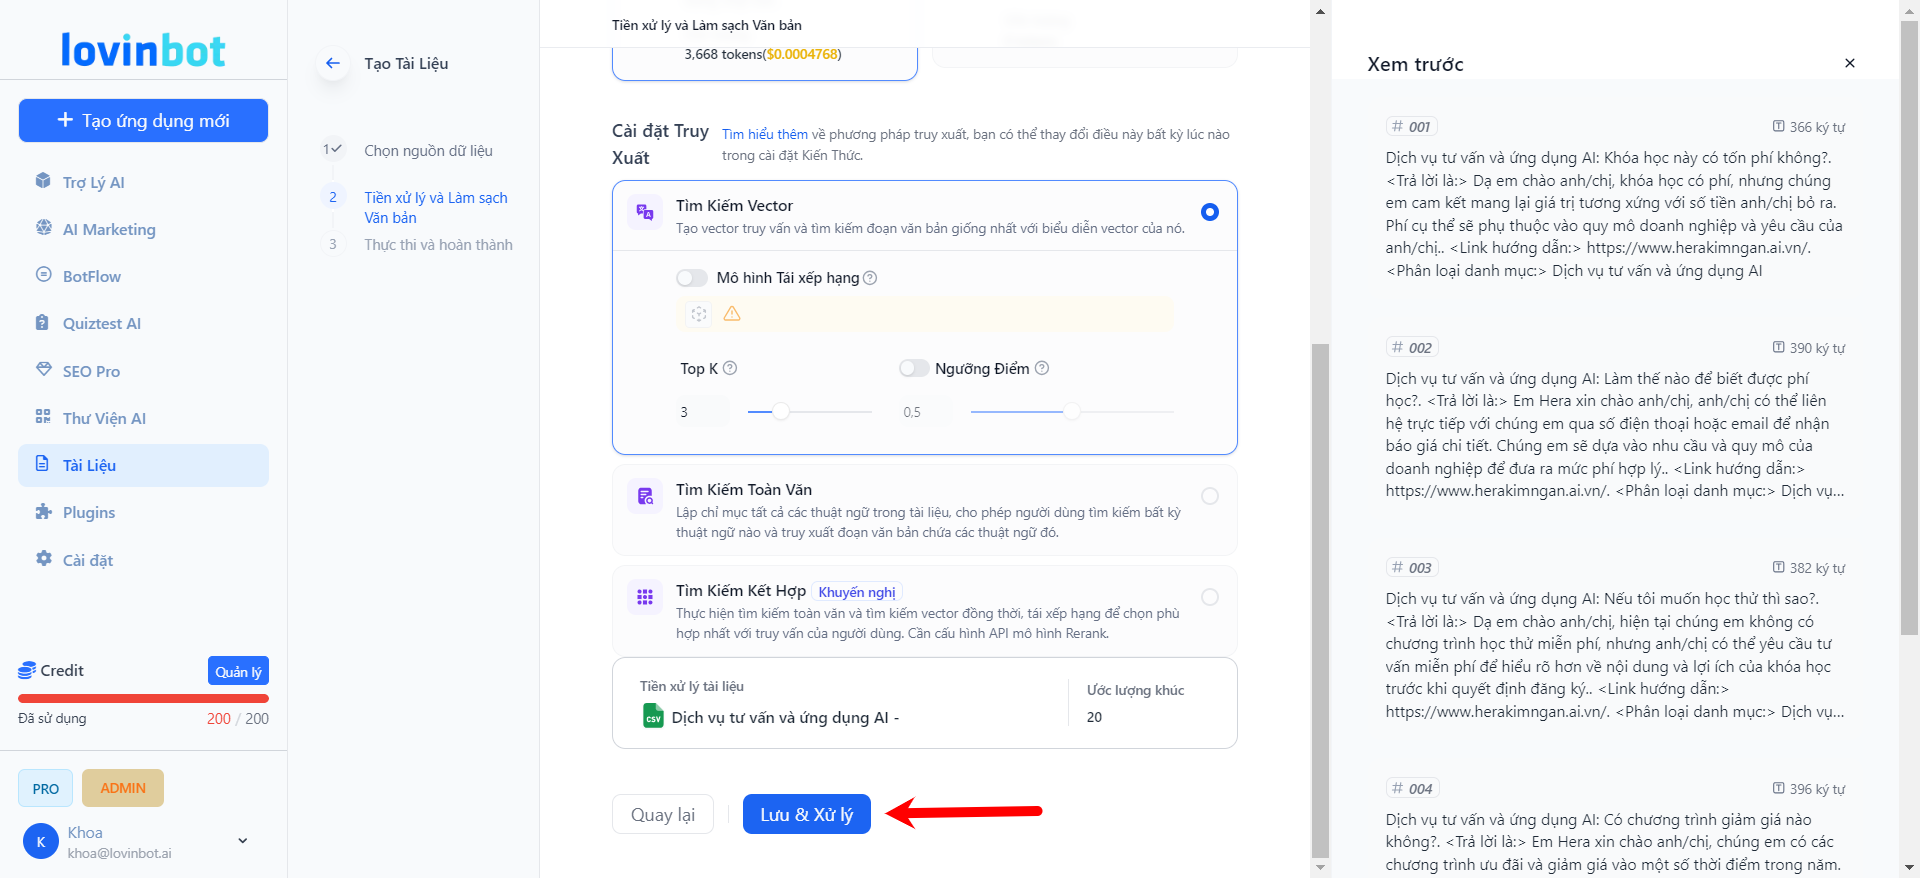Open the Trợ Lý AI sidebar icon
The height and width of the screenshot is (878, 1920).
[x=43, y=181]
